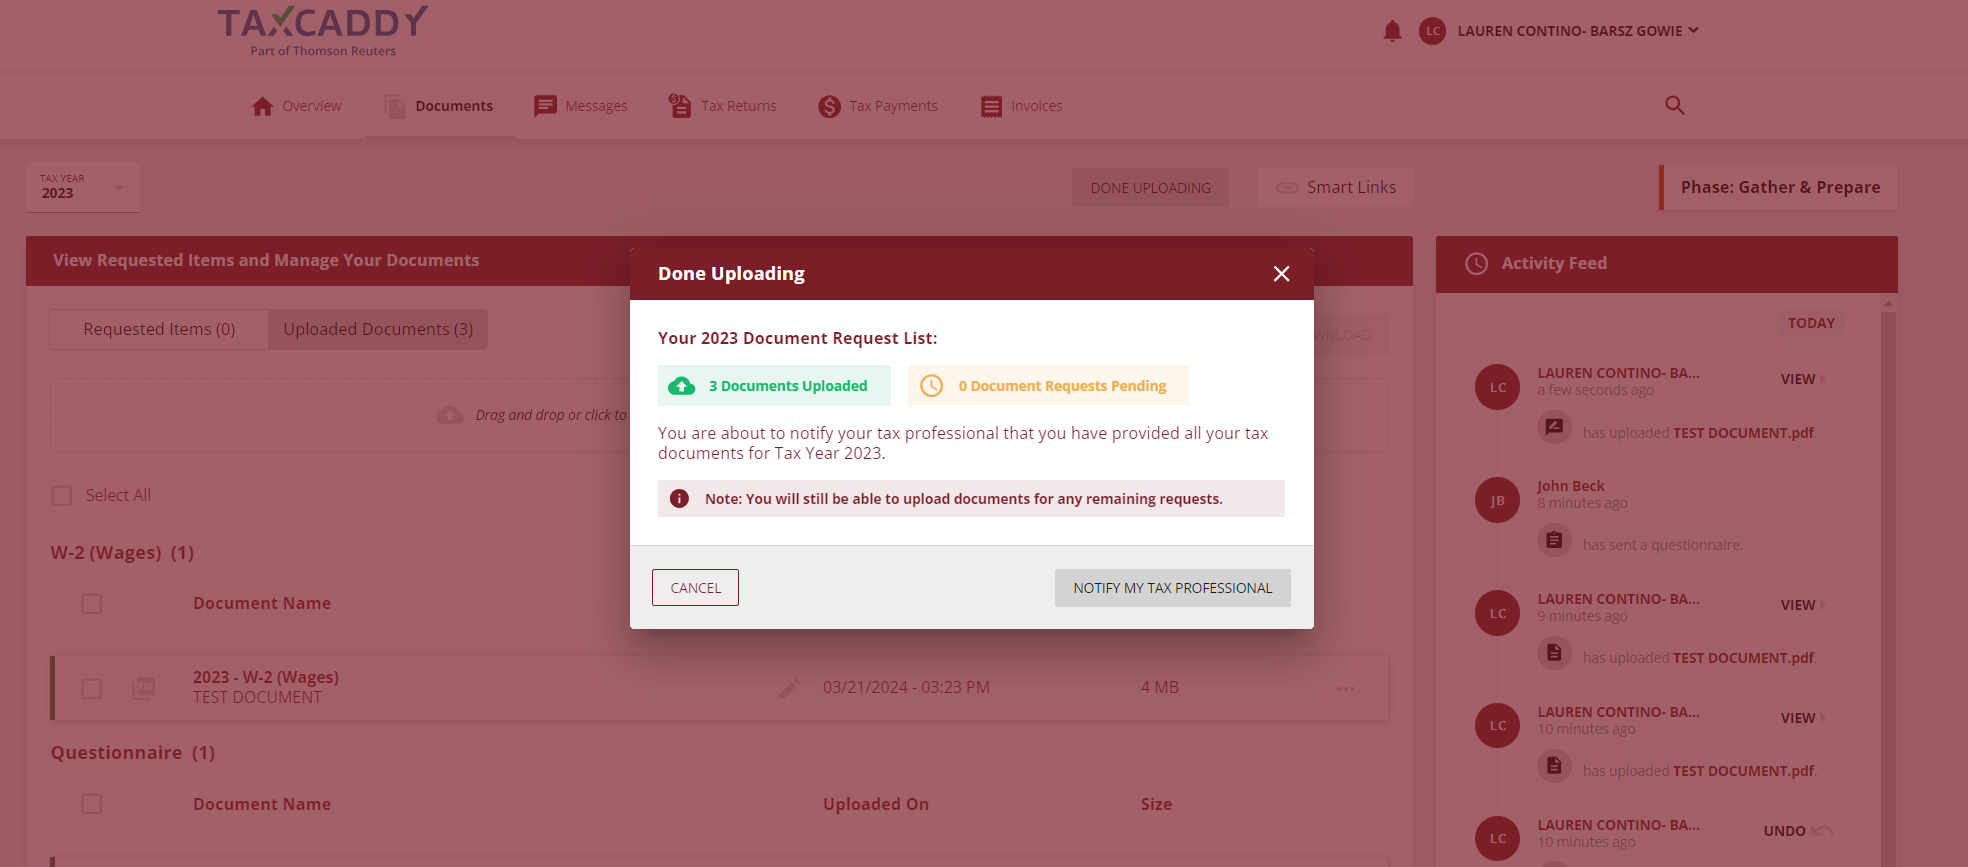The width and height of the screenshot is (1968, 867).
Task: Click the Messages chat icon
Action: pyautogui.click(x=545, y=106)
